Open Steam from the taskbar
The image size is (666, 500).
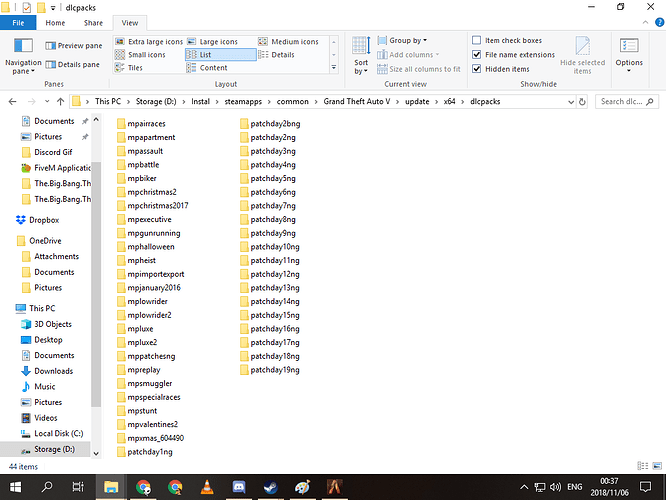click(271, 487)
